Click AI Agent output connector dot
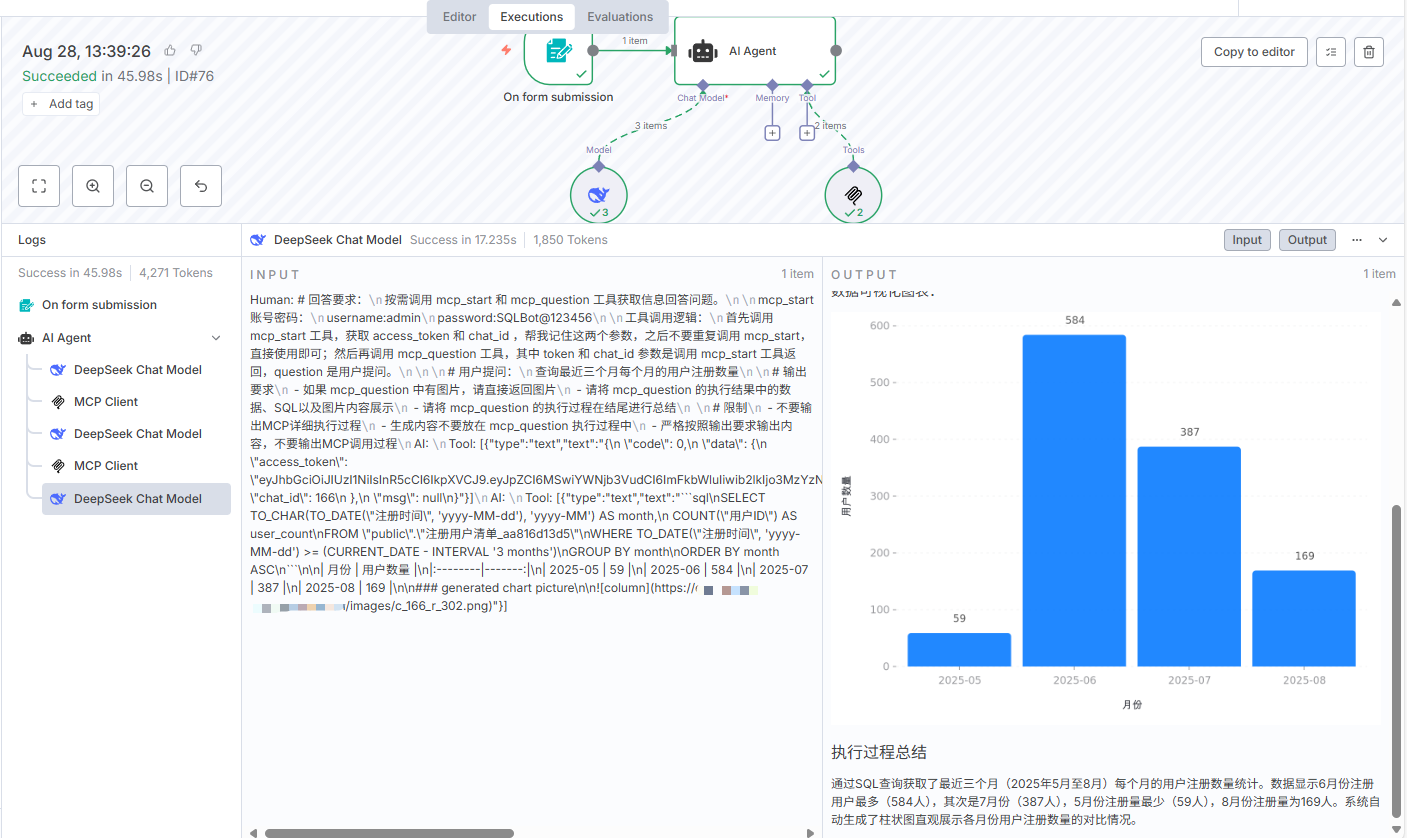1407x838 pixels. (x=836, y=50)
